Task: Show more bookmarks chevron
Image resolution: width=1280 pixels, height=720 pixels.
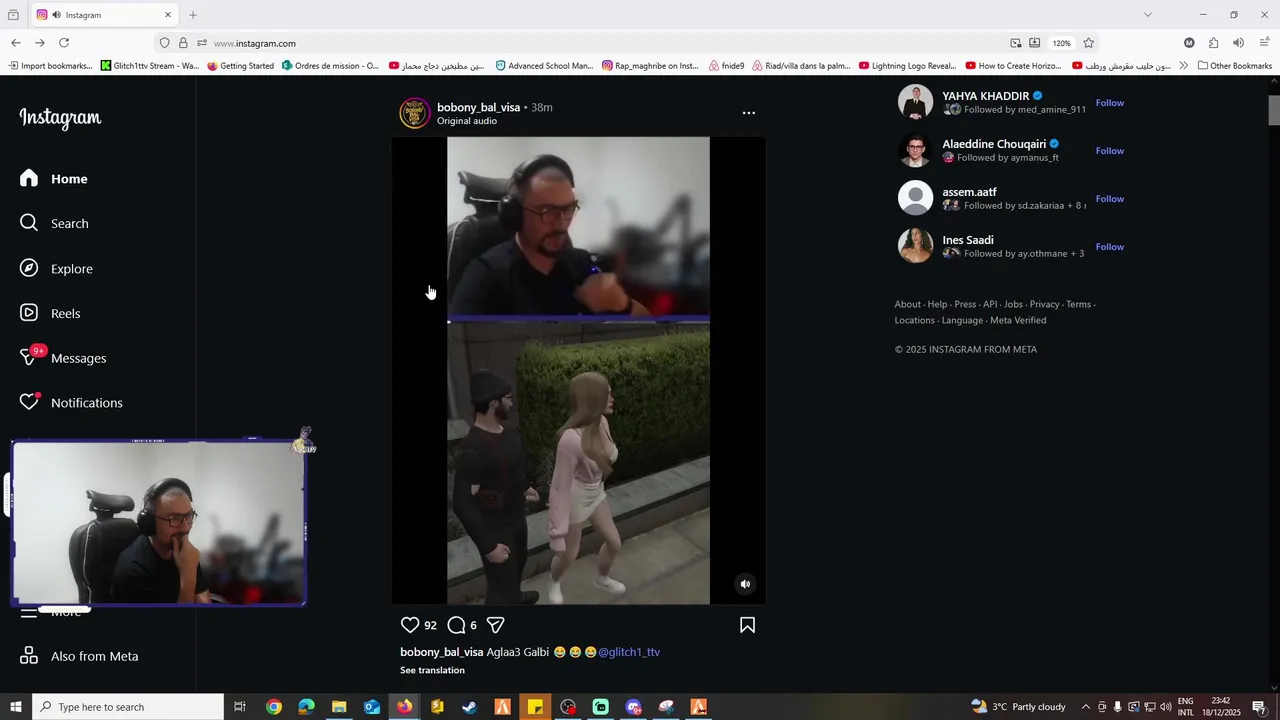Action: (x=1183, y=66)
